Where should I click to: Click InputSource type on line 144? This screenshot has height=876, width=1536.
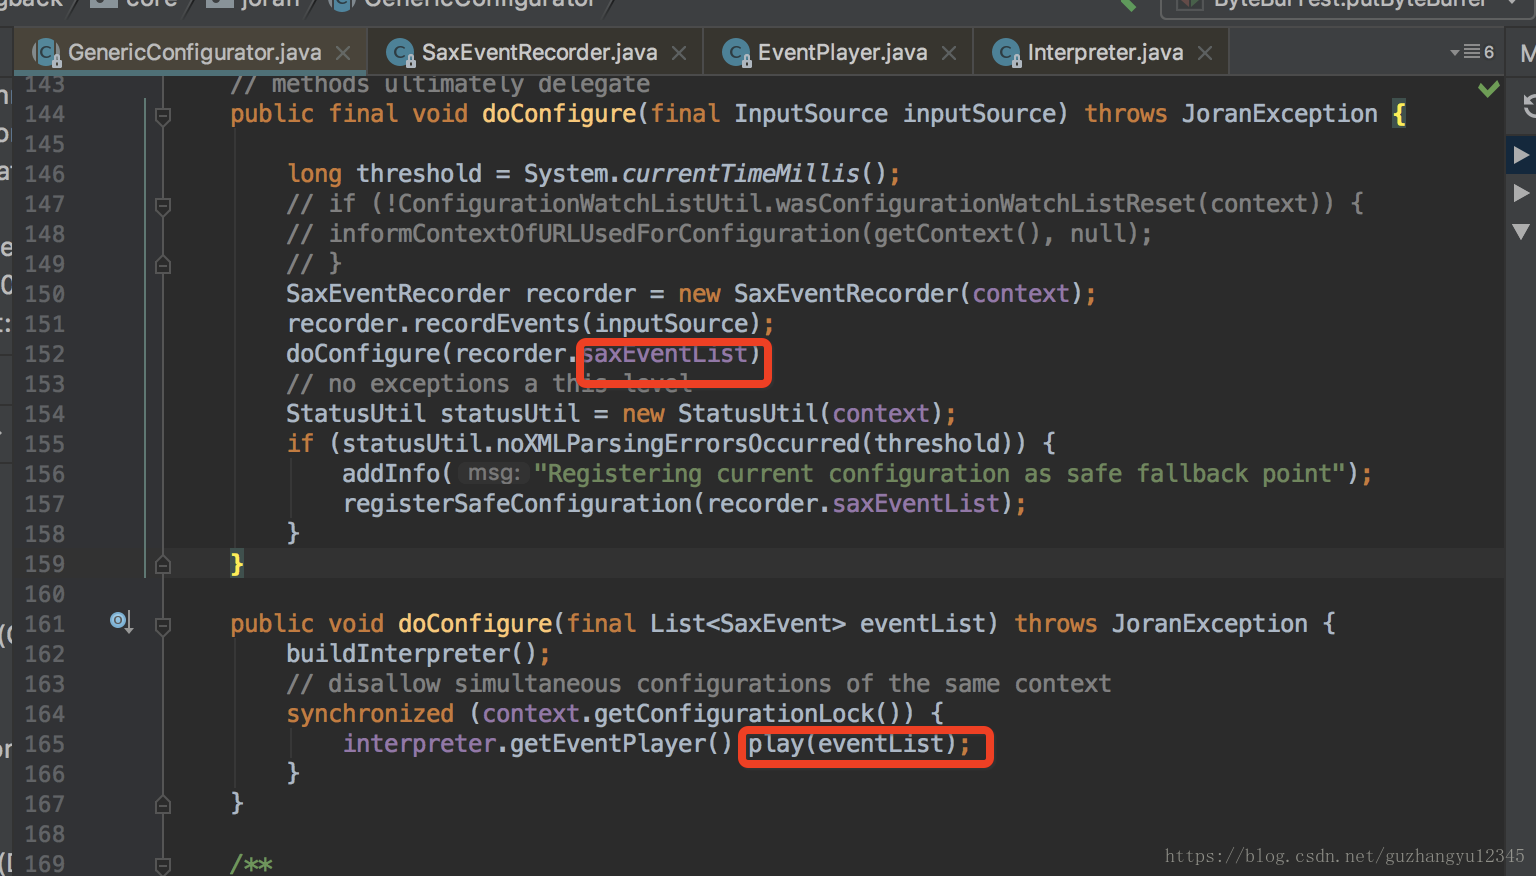pyautogui.click(x=811, y=114)
